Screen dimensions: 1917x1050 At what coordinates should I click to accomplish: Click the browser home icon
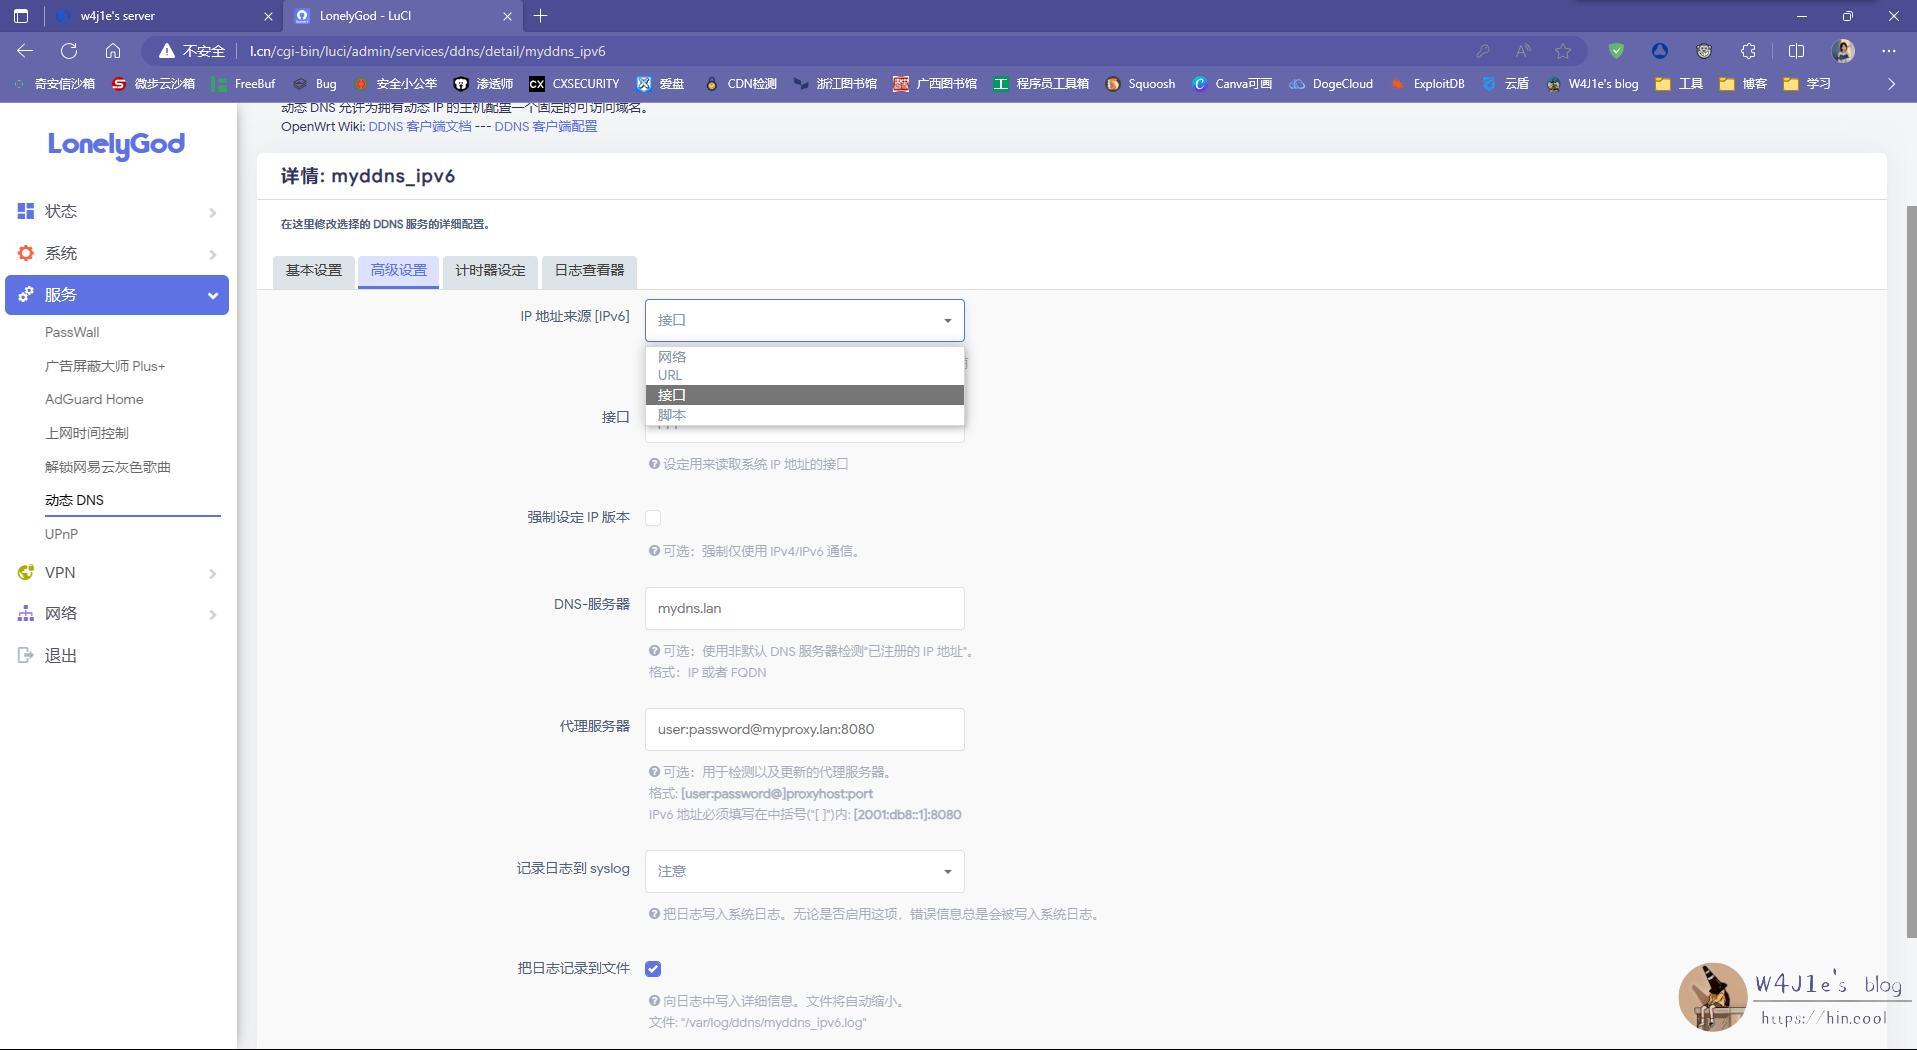(x=113, y=51)
